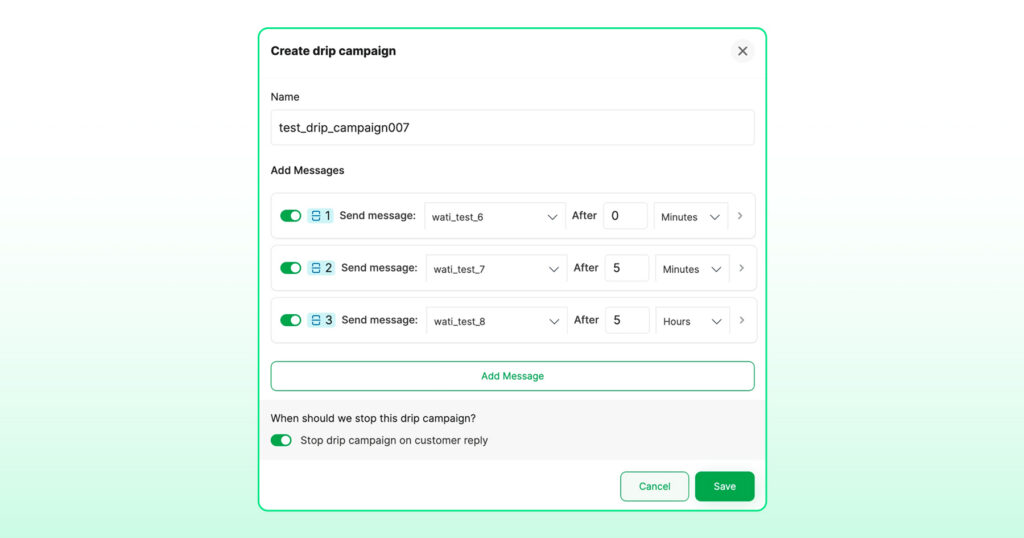Screen dimensions: 1024x538
Task: Save the drip campaign
Action: point(725,486)
